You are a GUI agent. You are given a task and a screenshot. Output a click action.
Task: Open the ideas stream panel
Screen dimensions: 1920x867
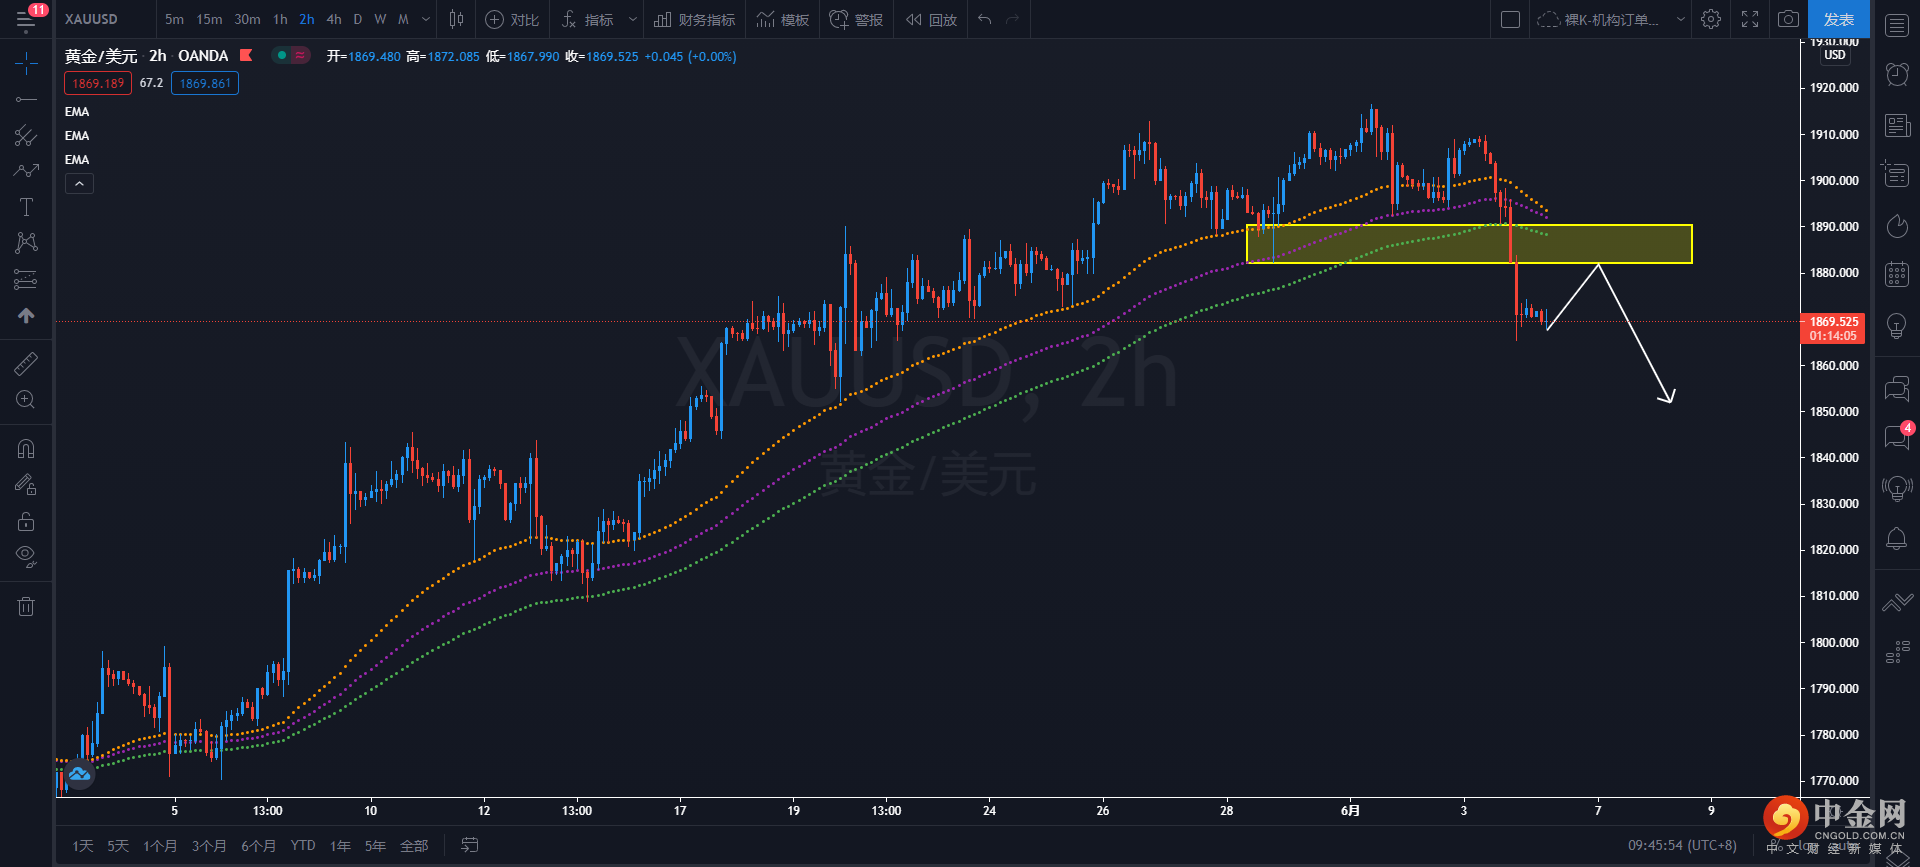pos(1897,488)
